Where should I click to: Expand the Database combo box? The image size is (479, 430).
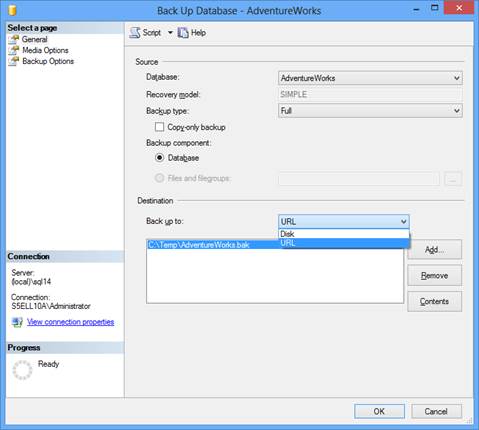click(370, 78)
